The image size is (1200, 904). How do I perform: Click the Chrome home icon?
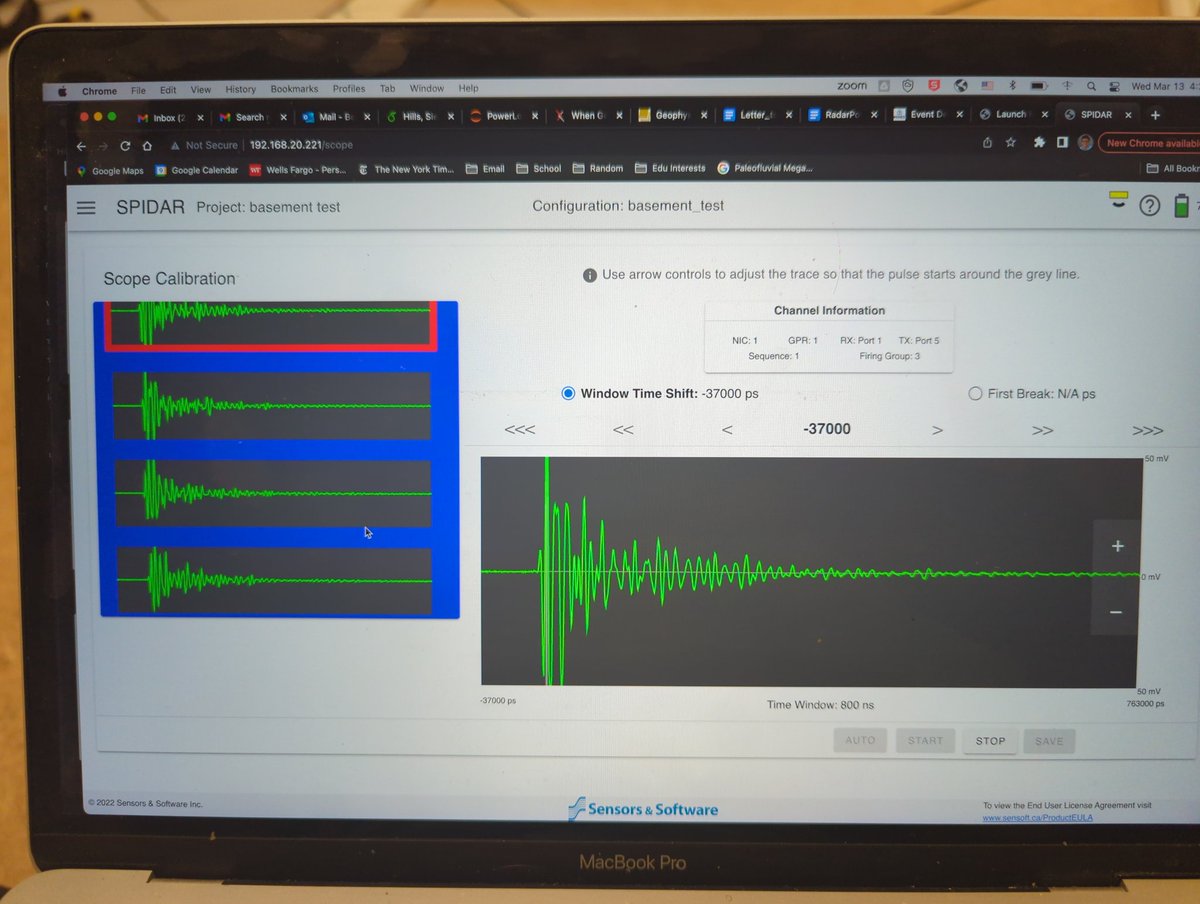click(x=146, y=145)
